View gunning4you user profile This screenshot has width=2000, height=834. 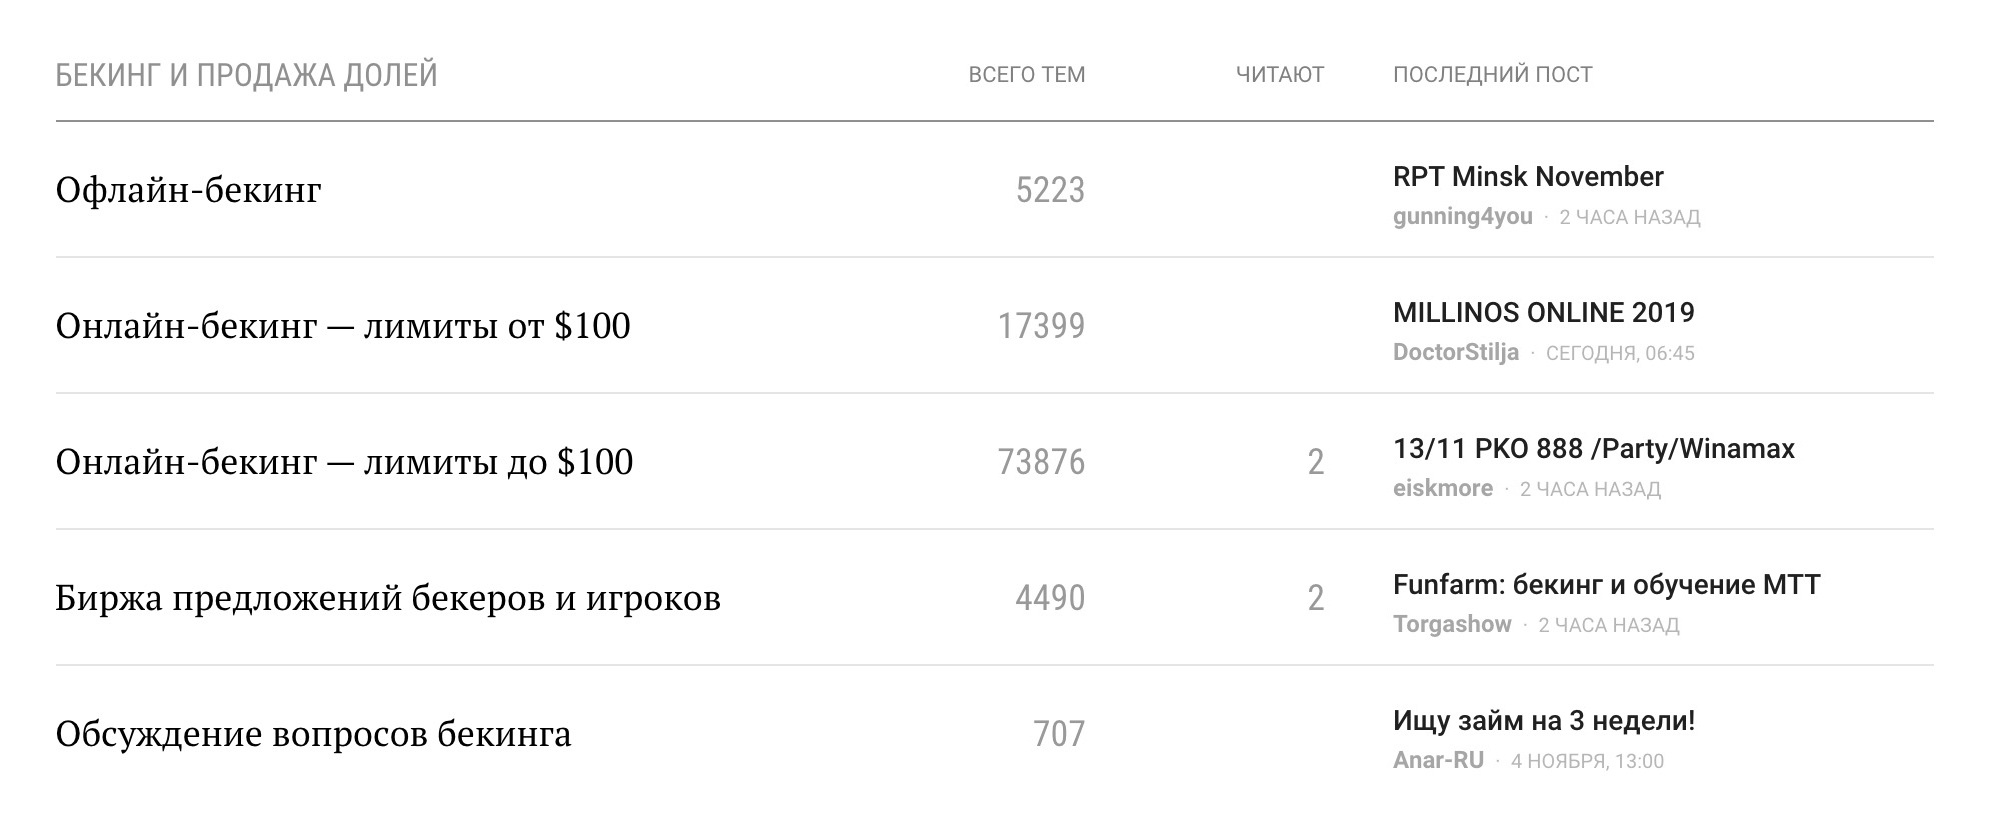(1462, 217)
